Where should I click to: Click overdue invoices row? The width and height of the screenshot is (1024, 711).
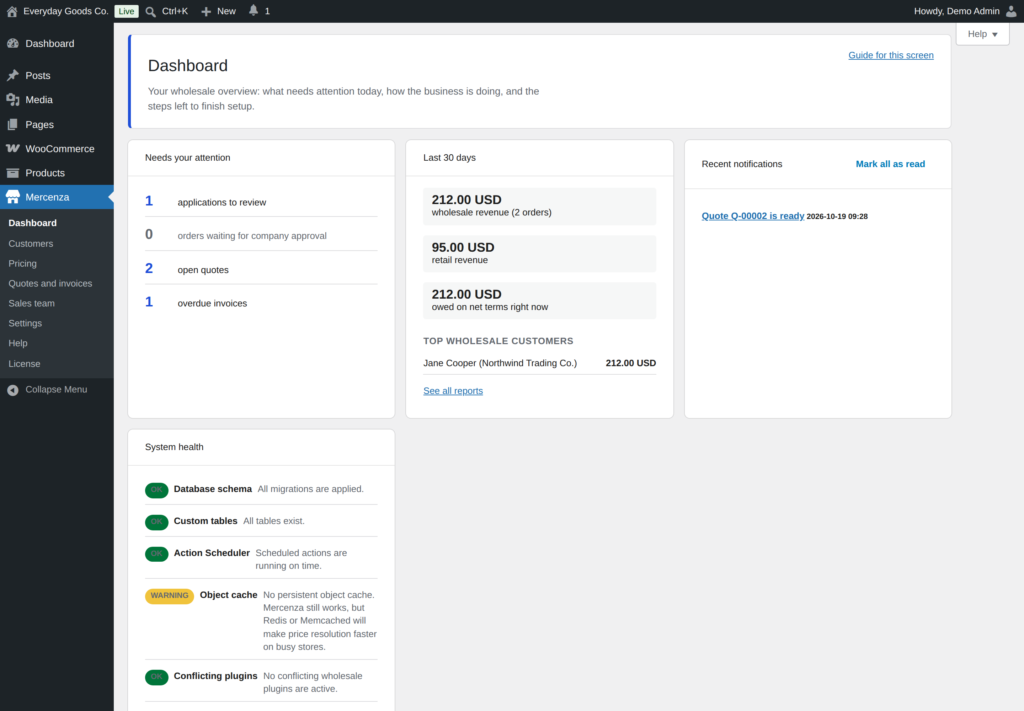[x=261, y=303]
